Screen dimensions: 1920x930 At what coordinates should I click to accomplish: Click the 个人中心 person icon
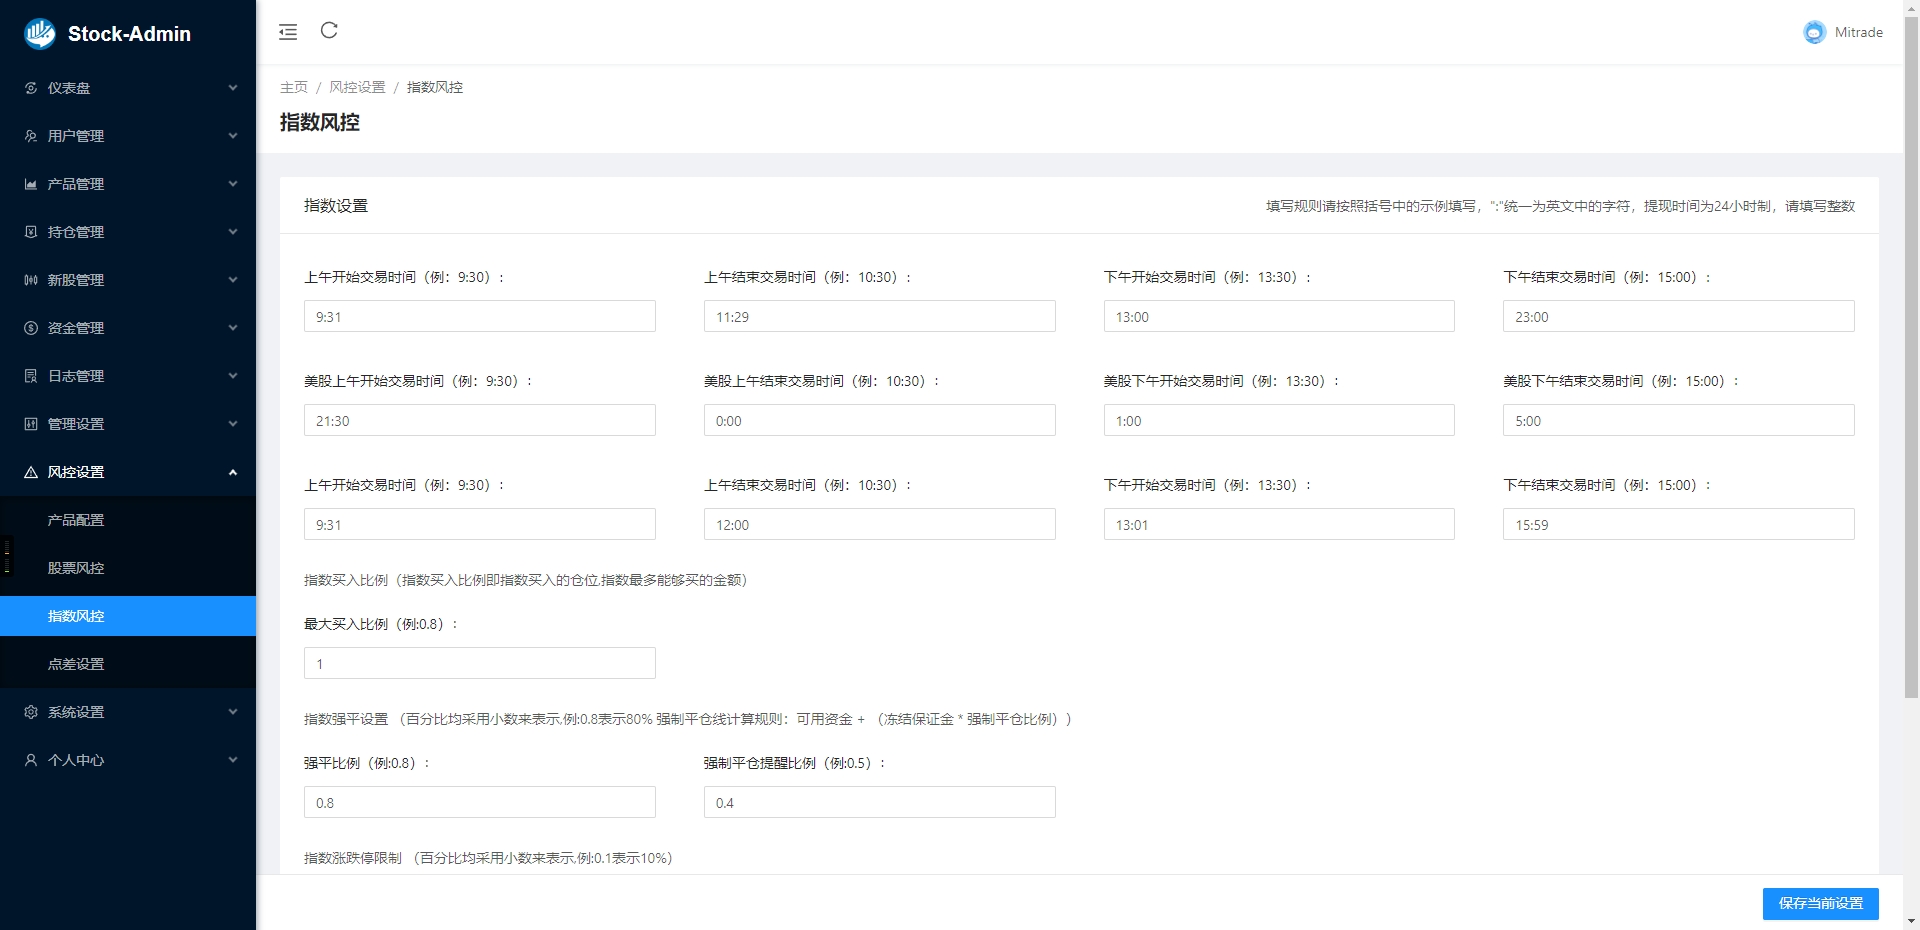point(31,760)
